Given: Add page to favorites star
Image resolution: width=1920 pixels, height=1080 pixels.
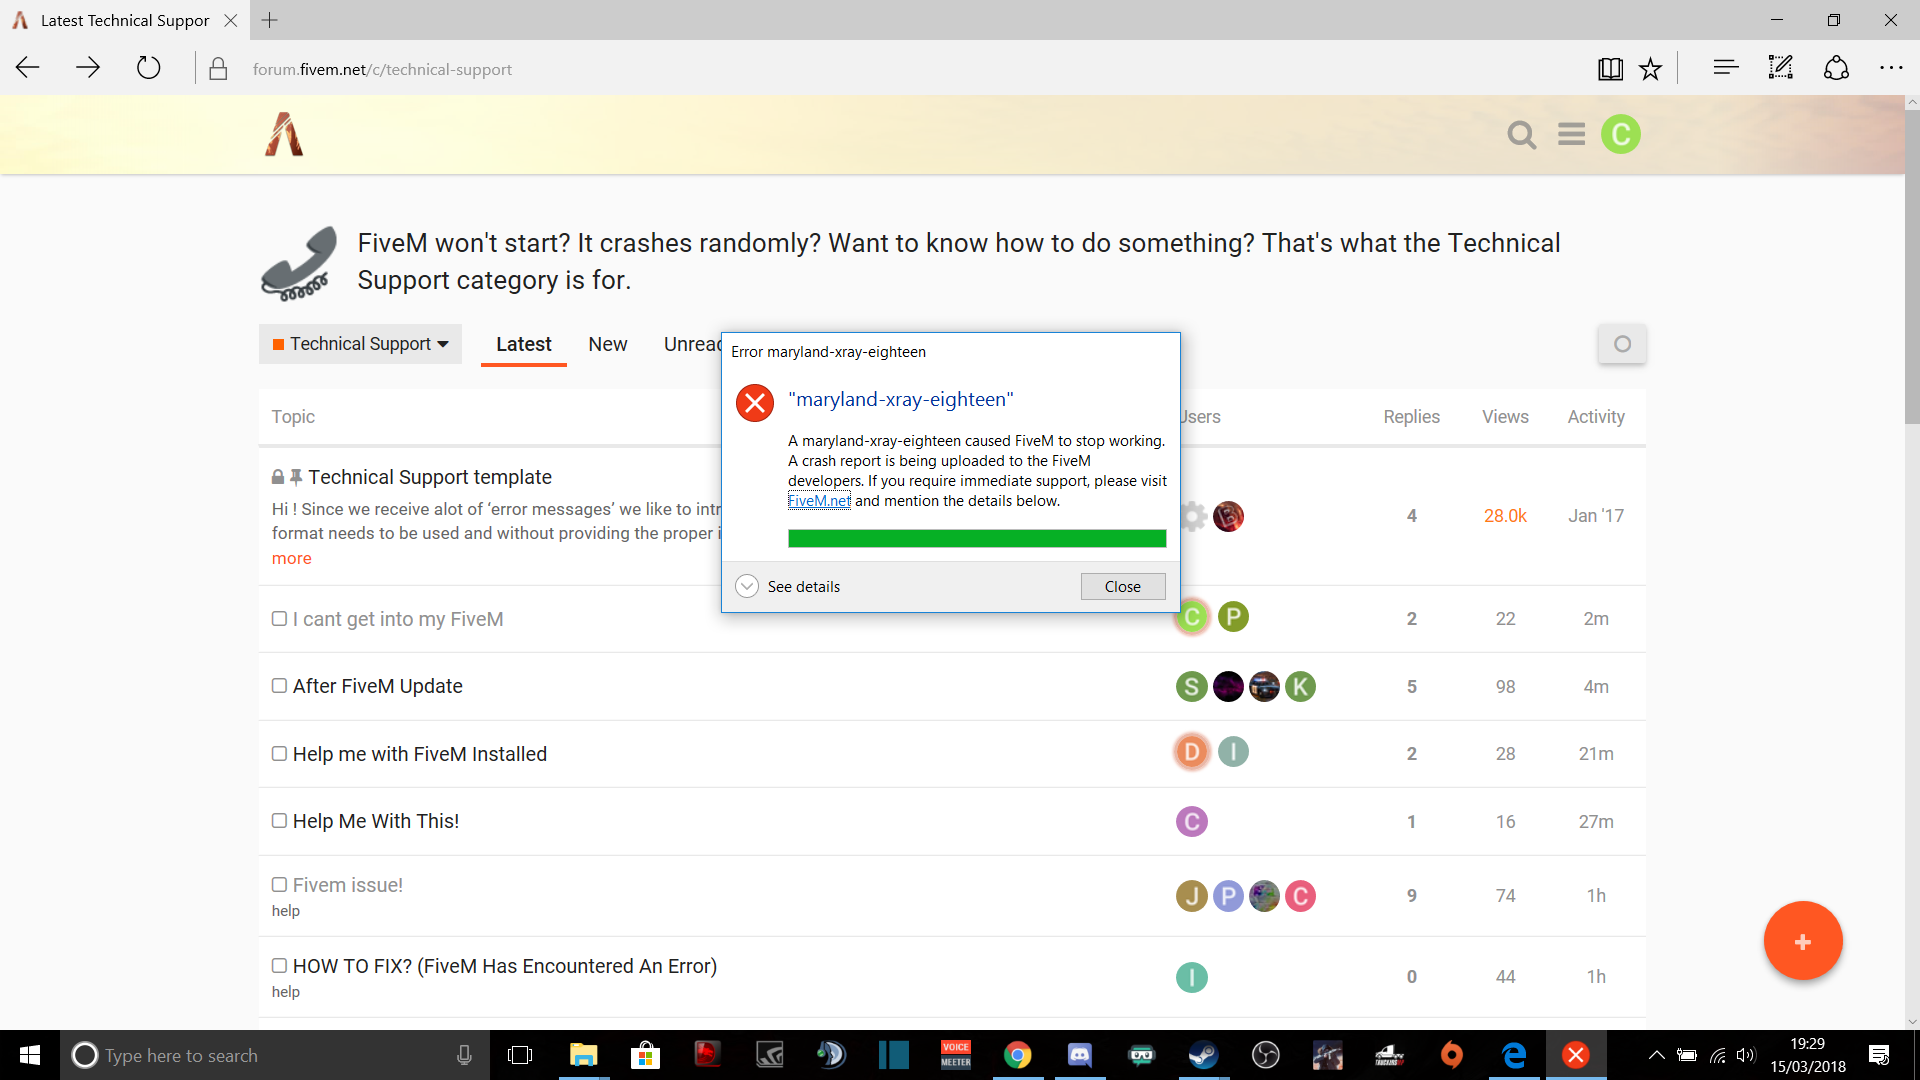Looking at the screenshot, I should point(1650,68).
